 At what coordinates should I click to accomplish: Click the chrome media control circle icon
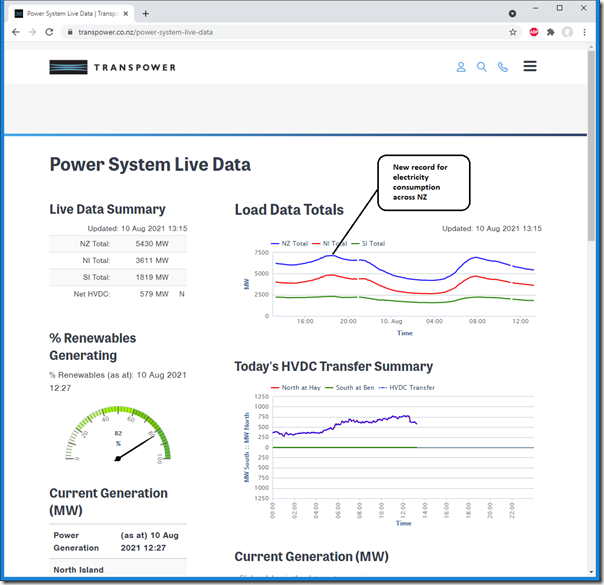(512, 14)
